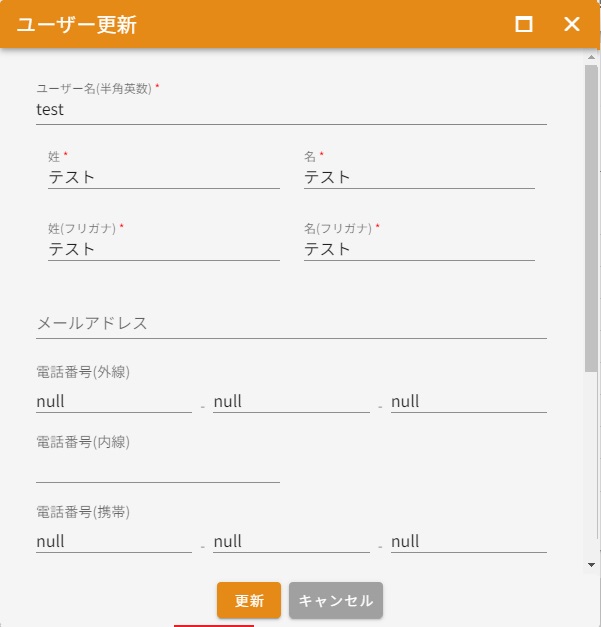Click the scrollbar up arrow
This screenshot has width=601, height=627.
(x=591, y=57)
